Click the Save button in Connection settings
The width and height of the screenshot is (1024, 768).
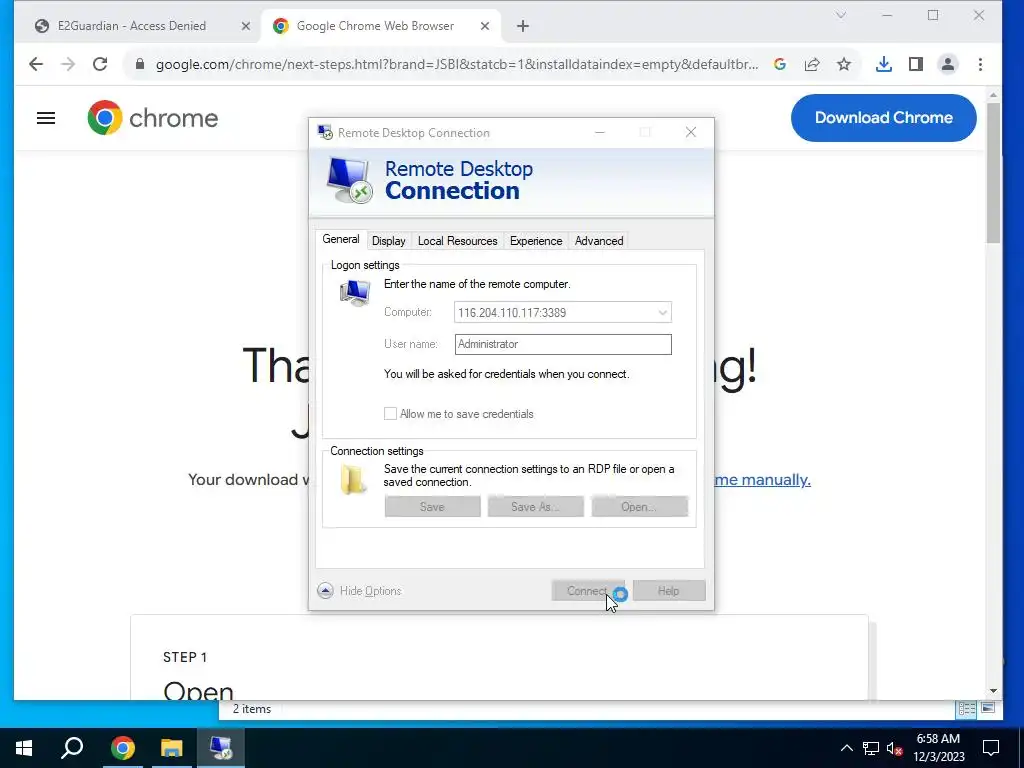tap(432, 507)
